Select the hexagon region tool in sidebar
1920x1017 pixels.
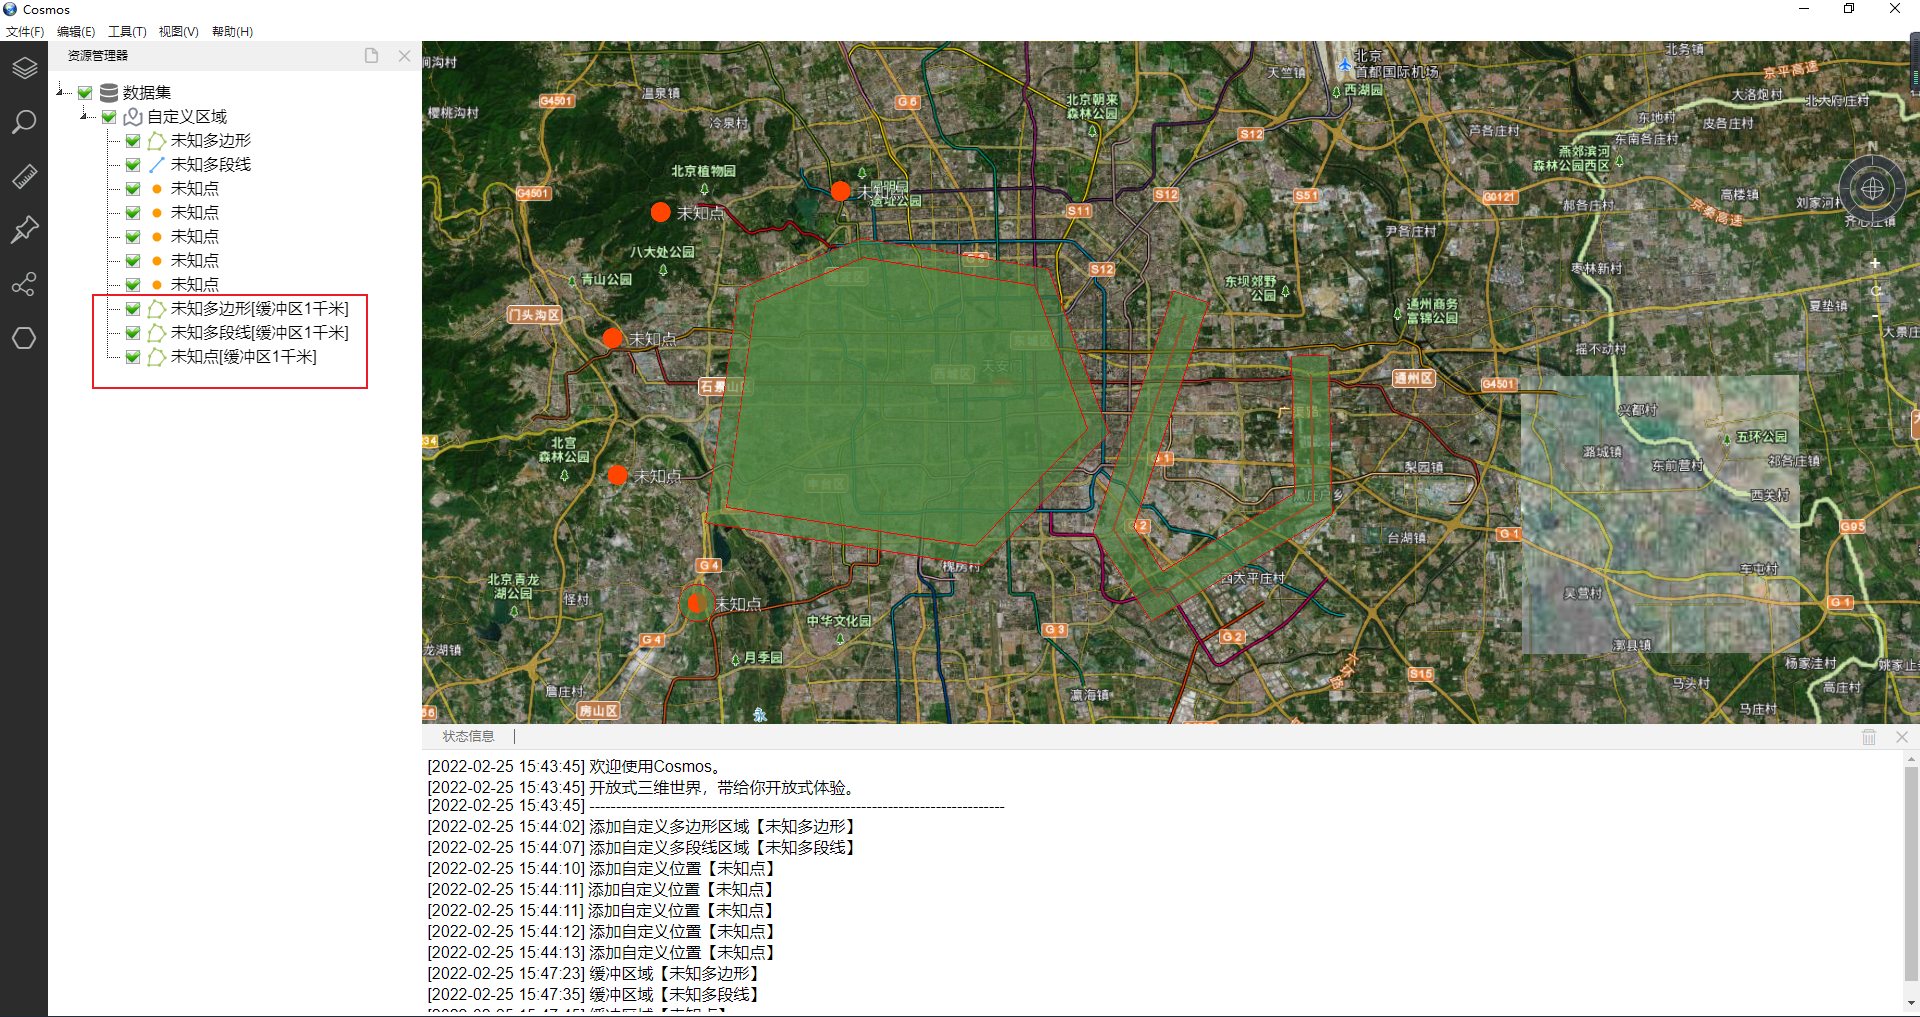click(x=24, y=338)
